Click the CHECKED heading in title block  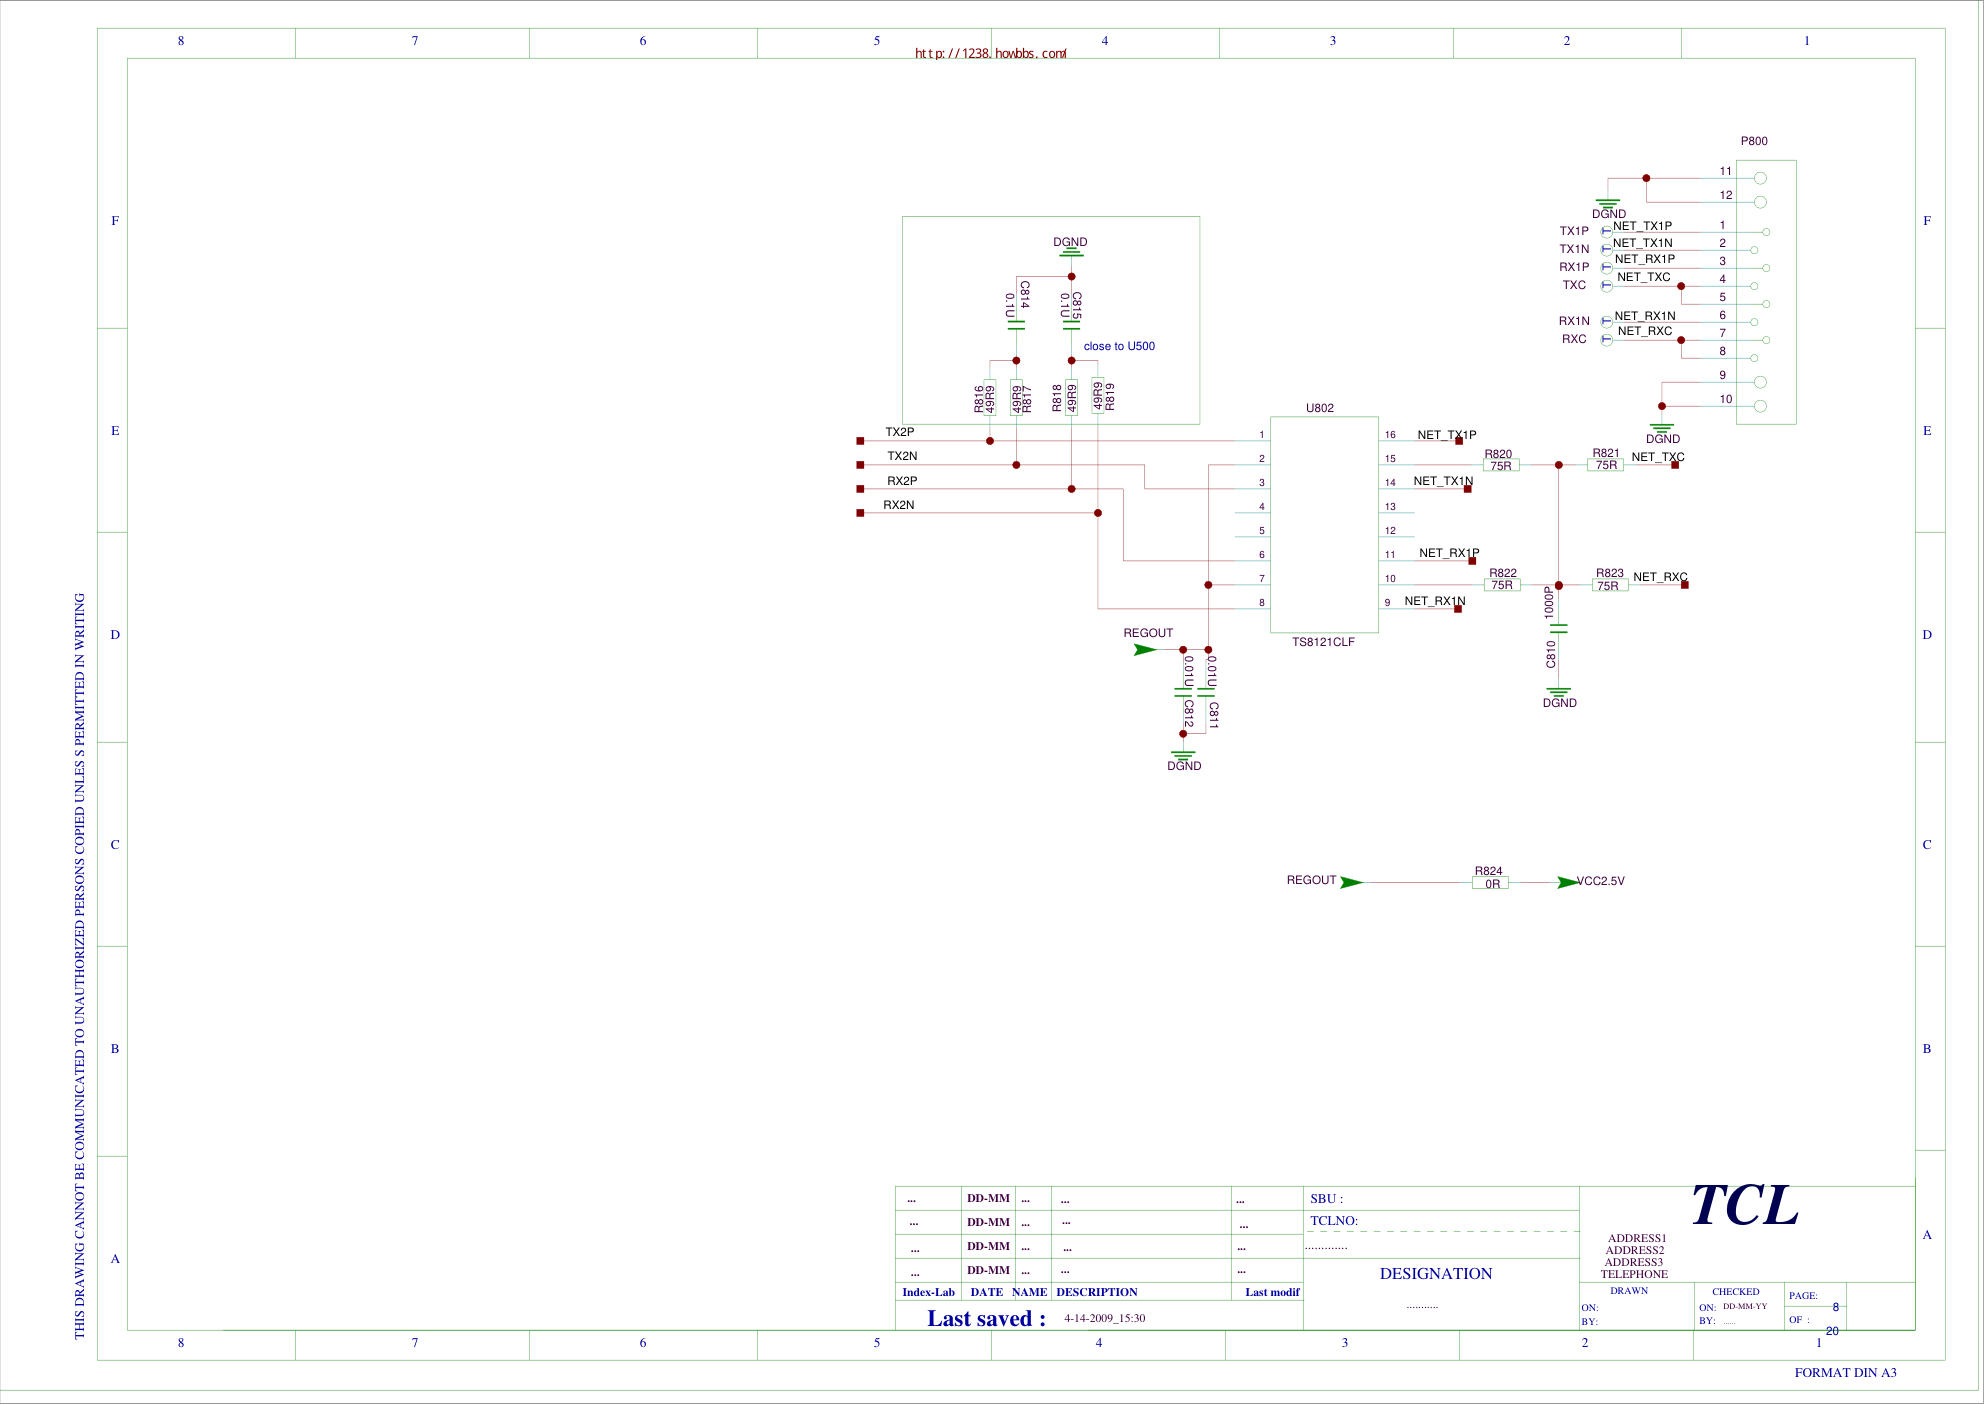click(x=1736, y=1292)
